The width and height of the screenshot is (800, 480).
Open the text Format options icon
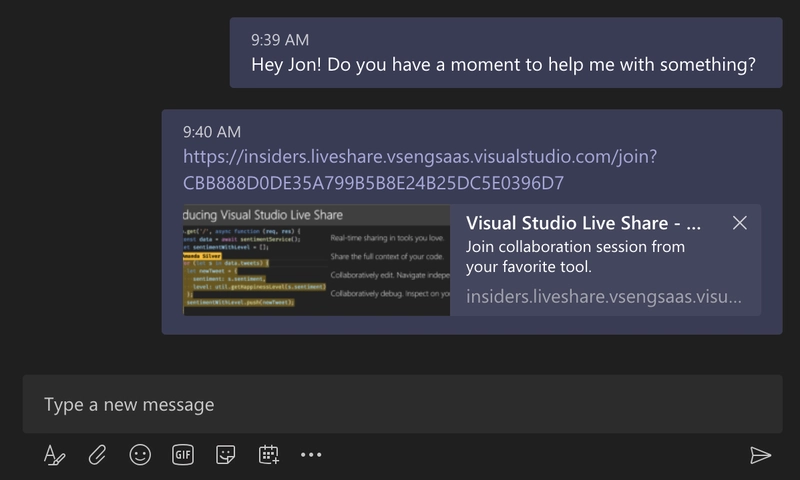[55, 454]
